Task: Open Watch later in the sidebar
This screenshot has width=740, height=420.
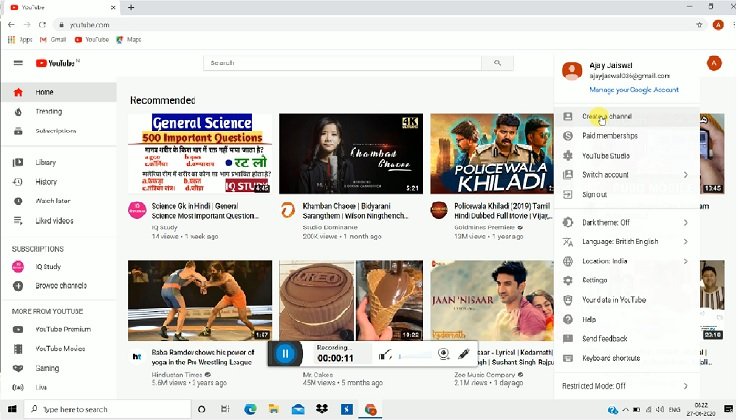Action: tap(52, 201)
